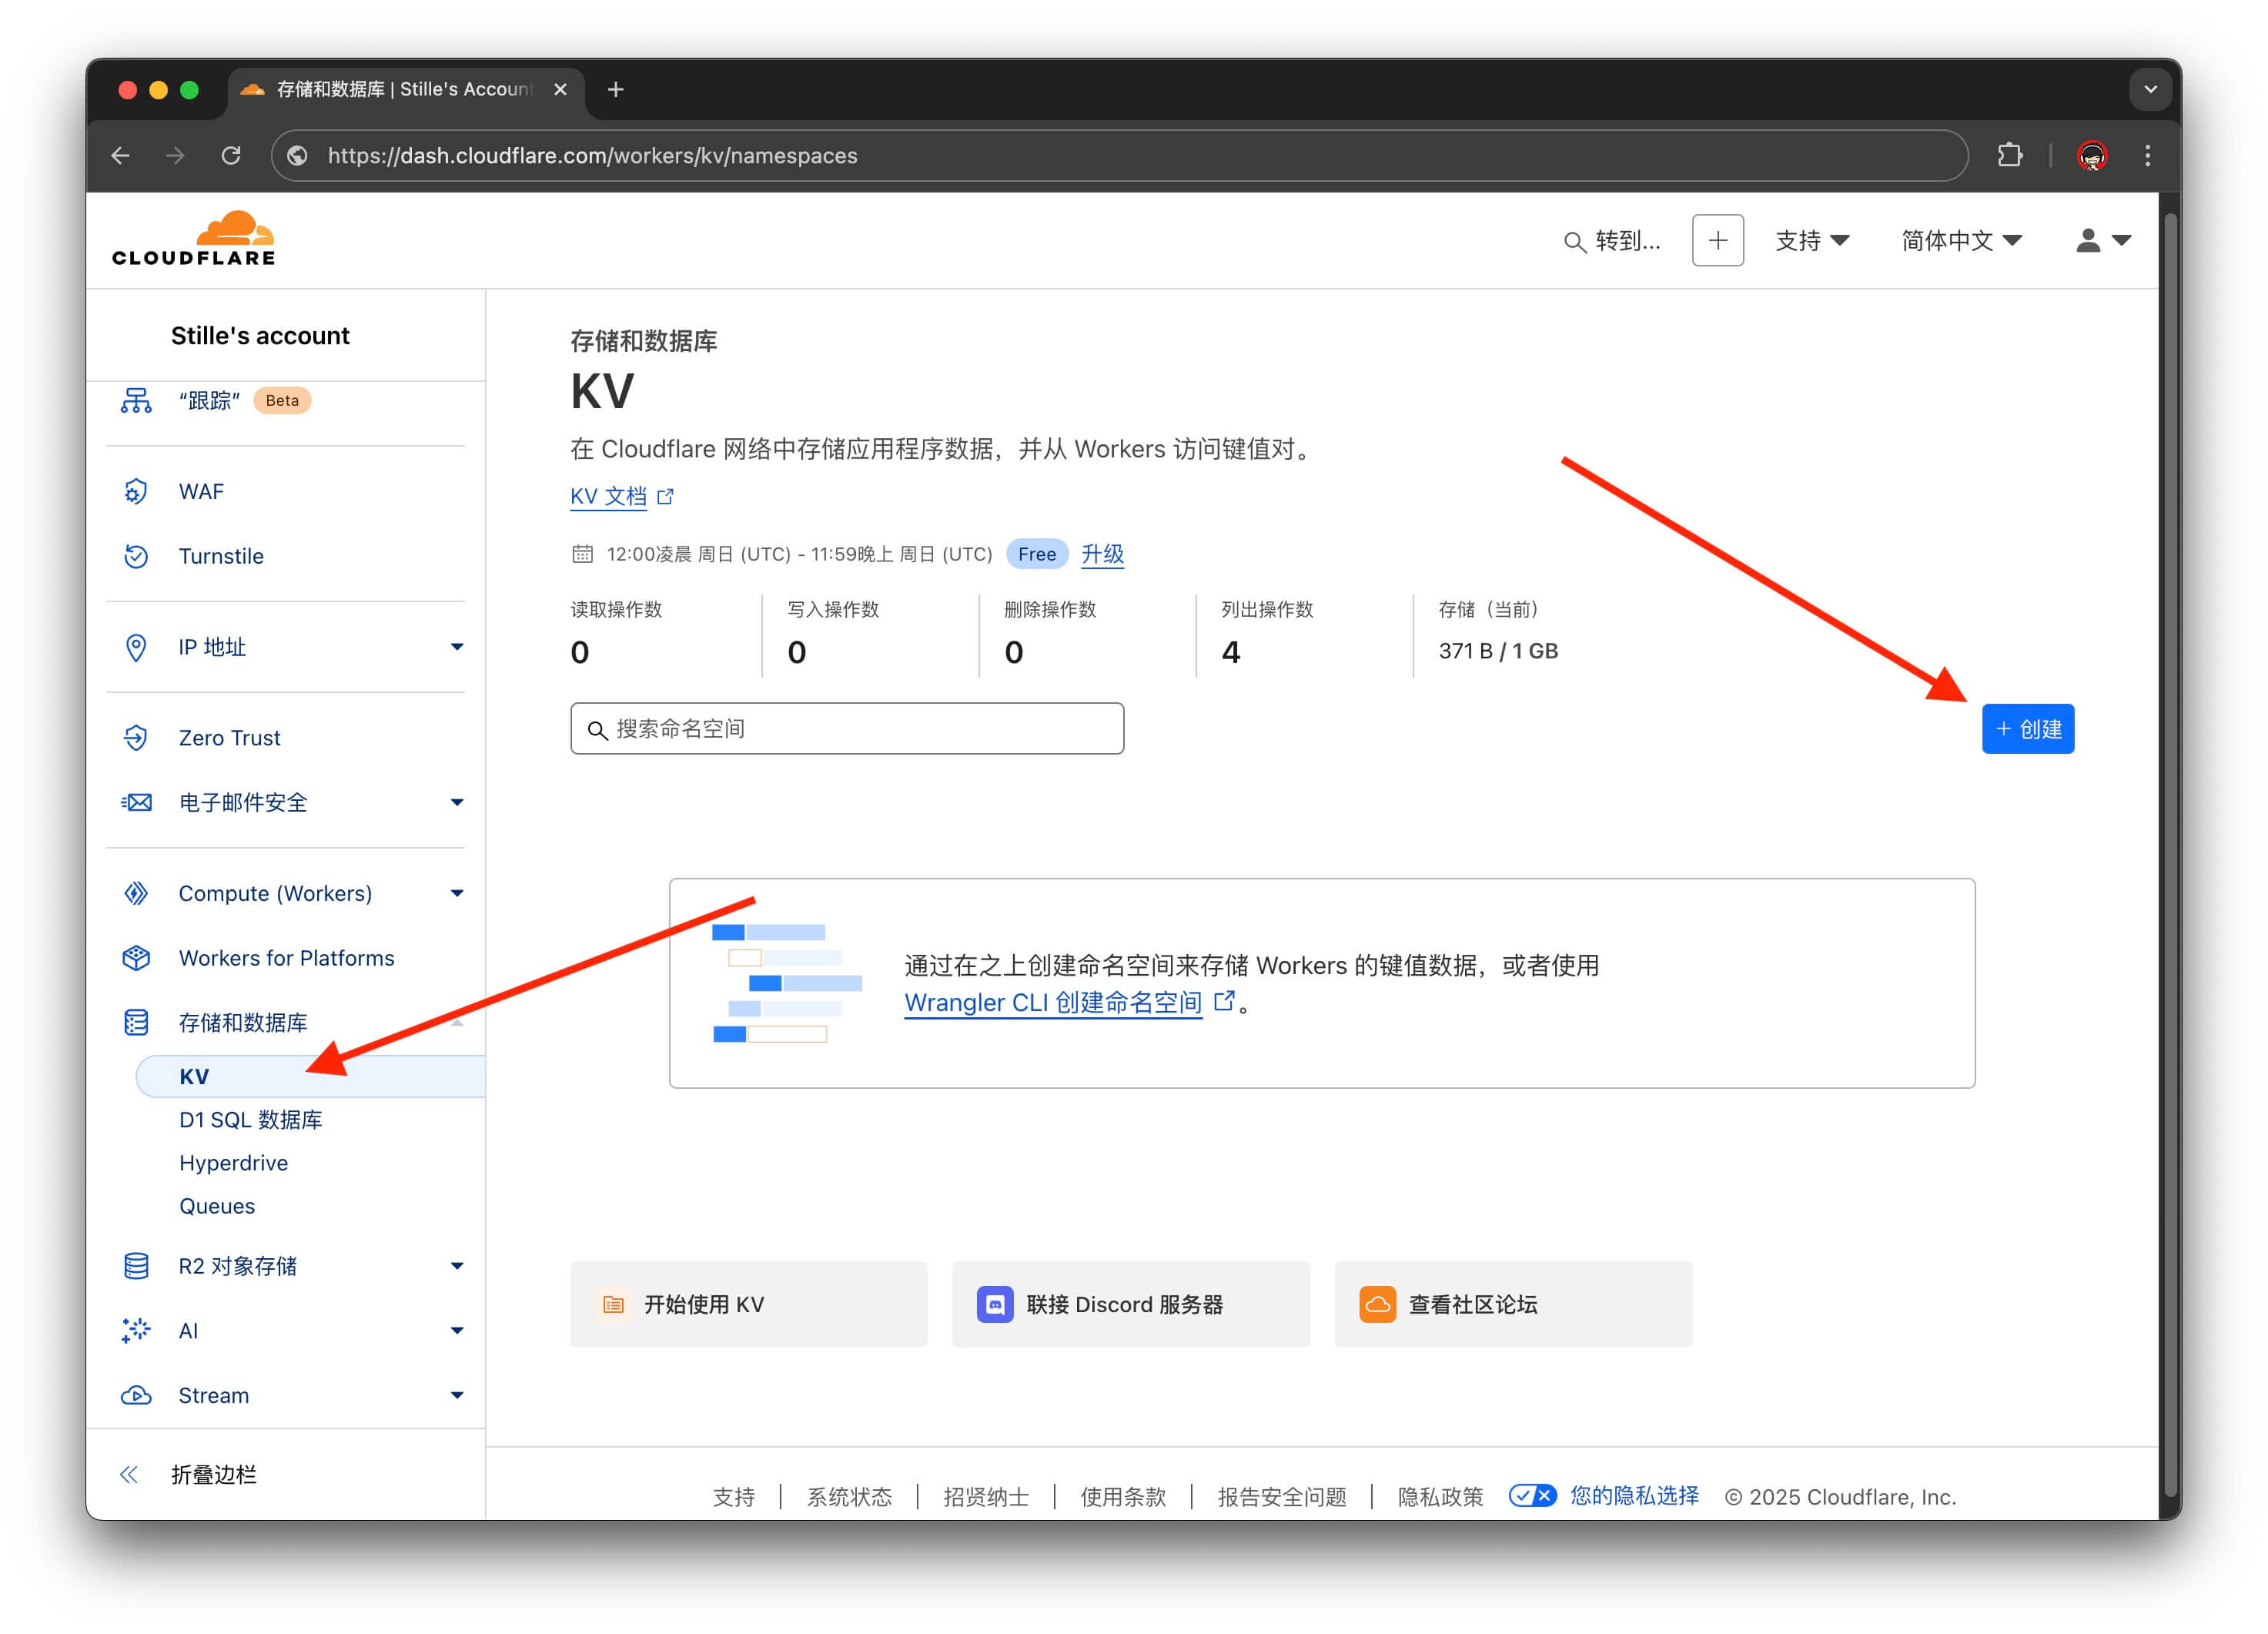The width and height of the screenshot is (2268, 1634).
Task: Click the site info icon in address bar
Action: [297, 155]
